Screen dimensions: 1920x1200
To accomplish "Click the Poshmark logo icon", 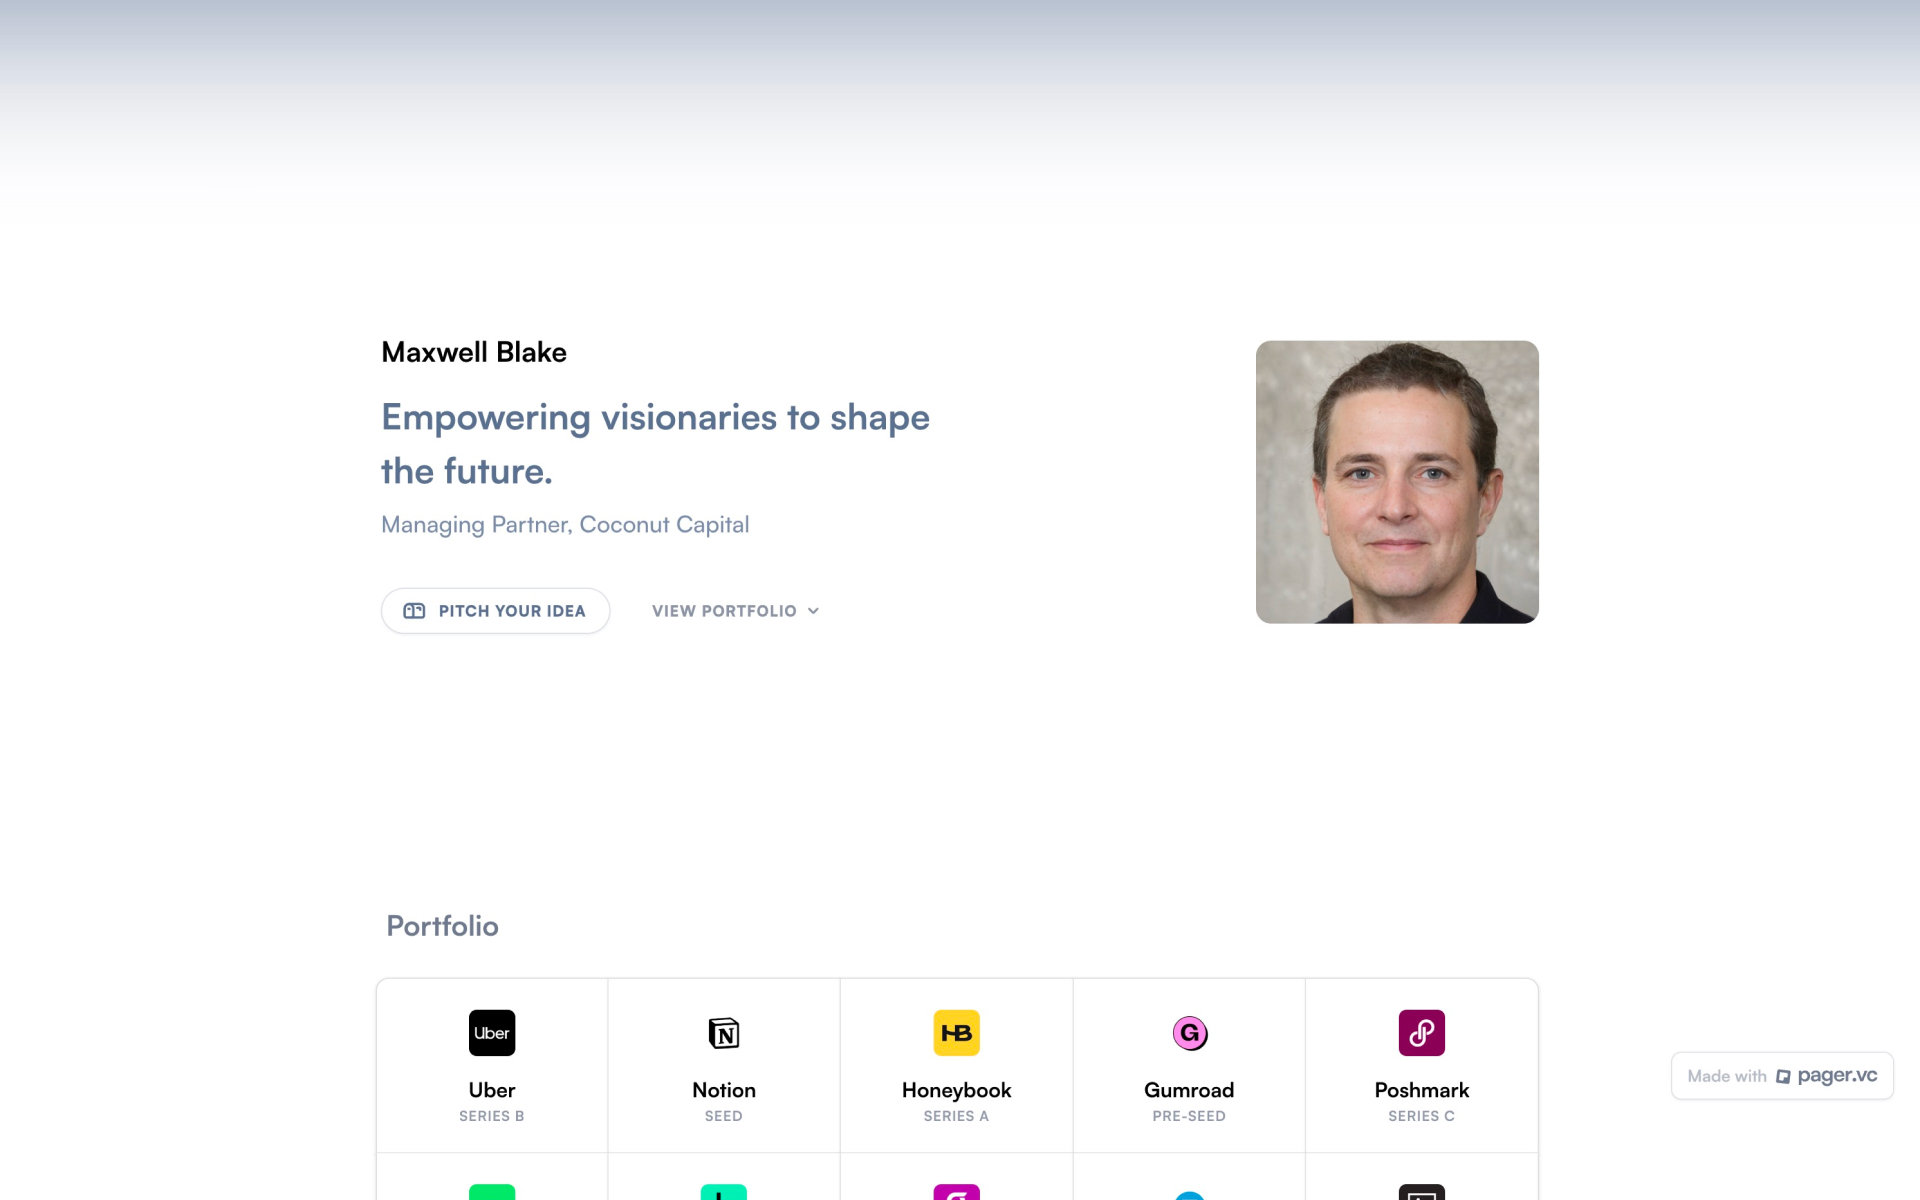I will click(1422, 1033).
